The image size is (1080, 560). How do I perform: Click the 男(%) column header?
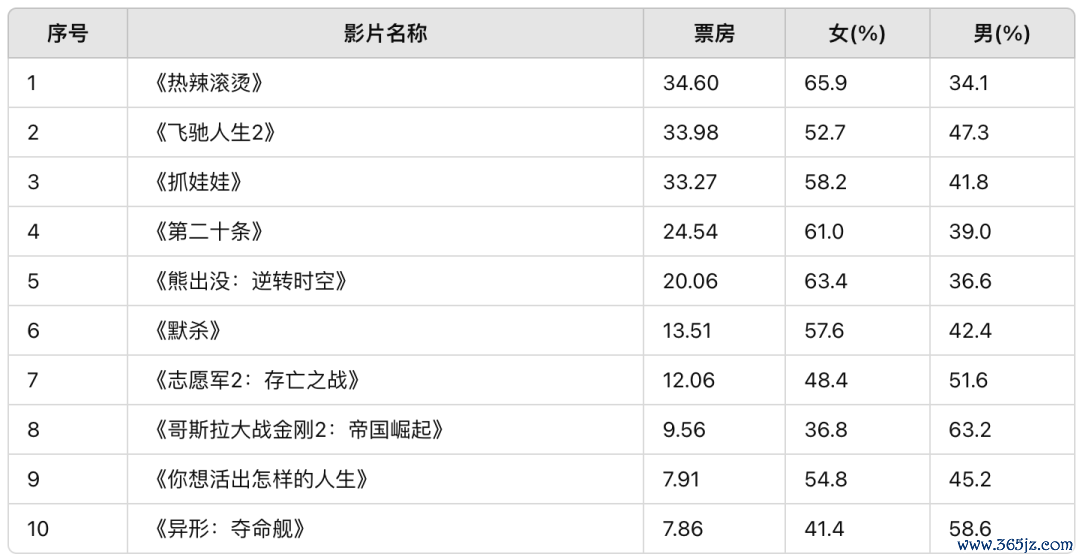point(1001,33)
